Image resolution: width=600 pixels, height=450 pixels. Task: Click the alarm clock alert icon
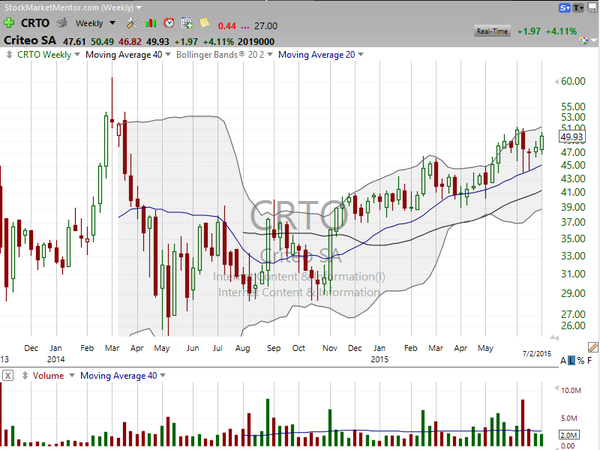[x=169, y=23]
